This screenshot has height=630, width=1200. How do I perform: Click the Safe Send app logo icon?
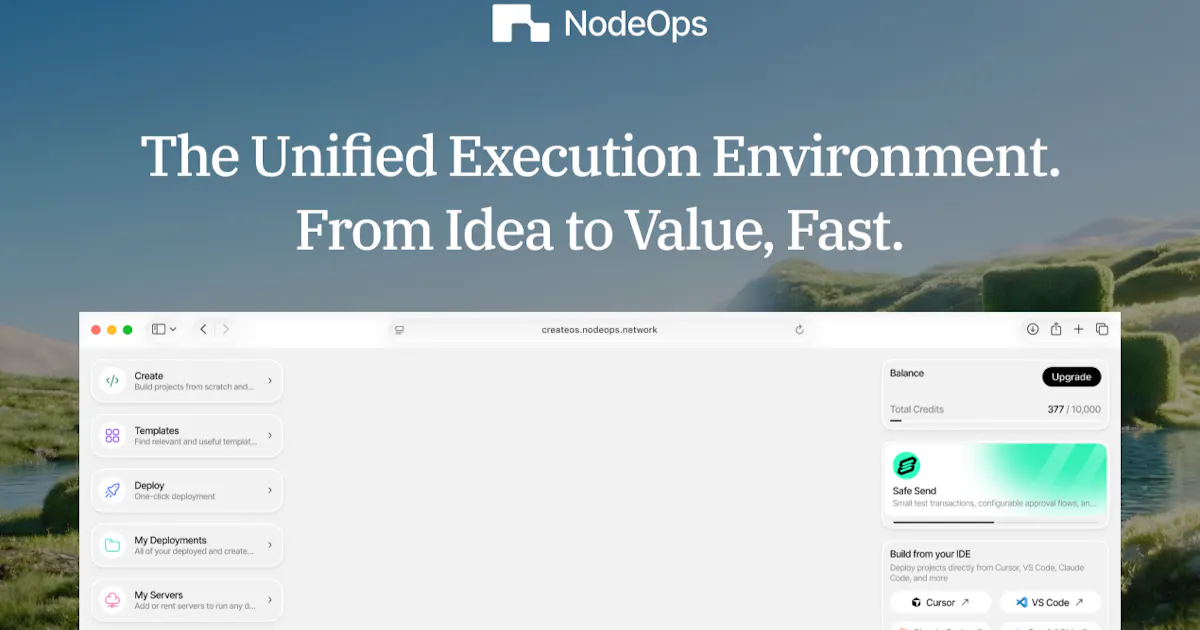point(906,465)
